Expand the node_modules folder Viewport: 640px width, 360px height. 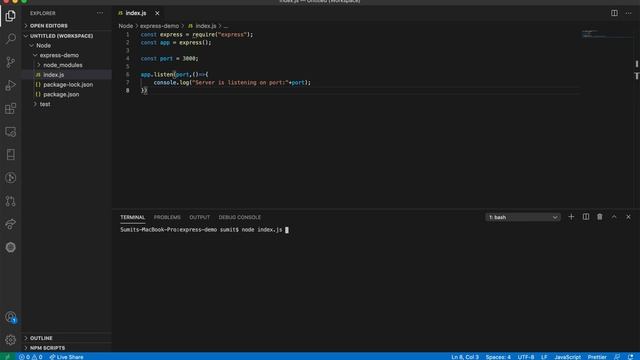[60, 65]
